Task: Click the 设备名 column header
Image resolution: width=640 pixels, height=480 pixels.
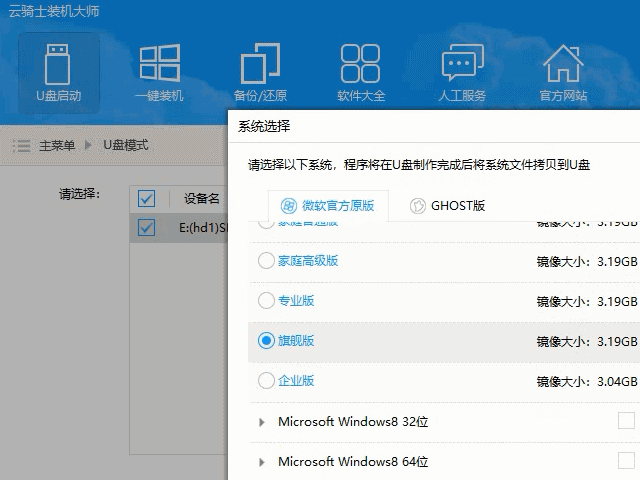Action: [x=202, y=199]
